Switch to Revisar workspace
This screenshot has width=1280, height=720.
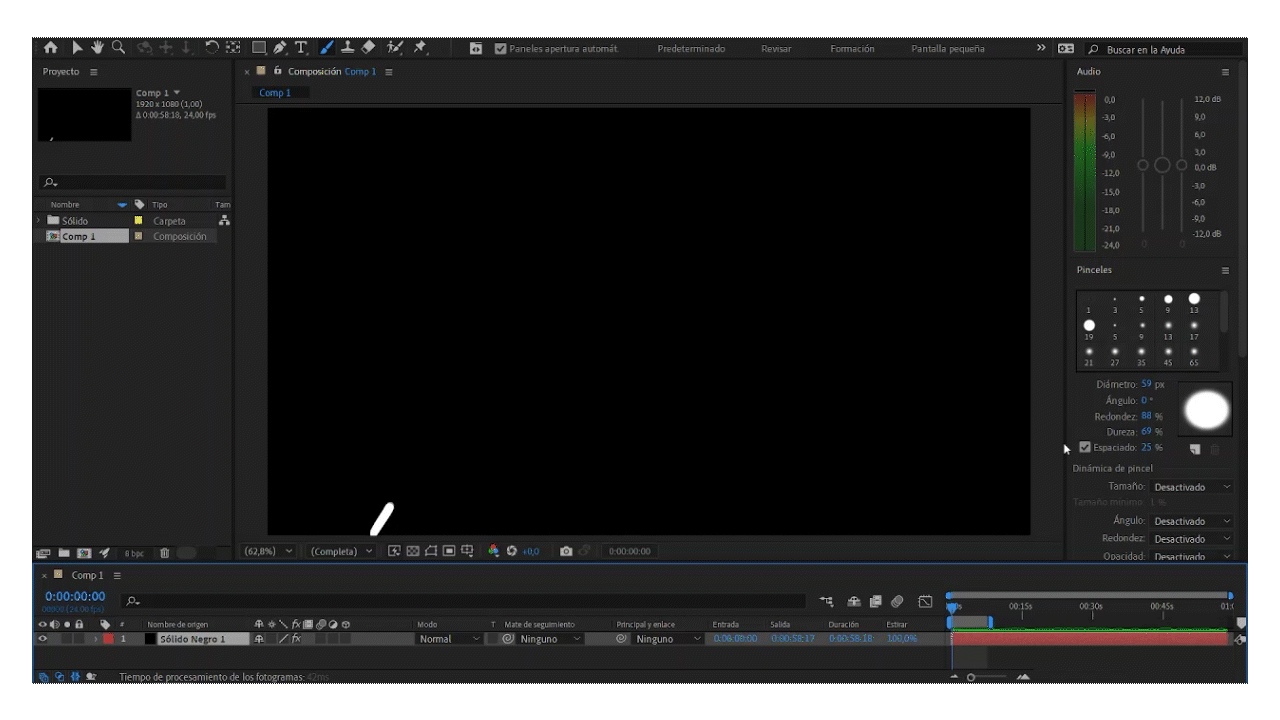pos(776,48)
